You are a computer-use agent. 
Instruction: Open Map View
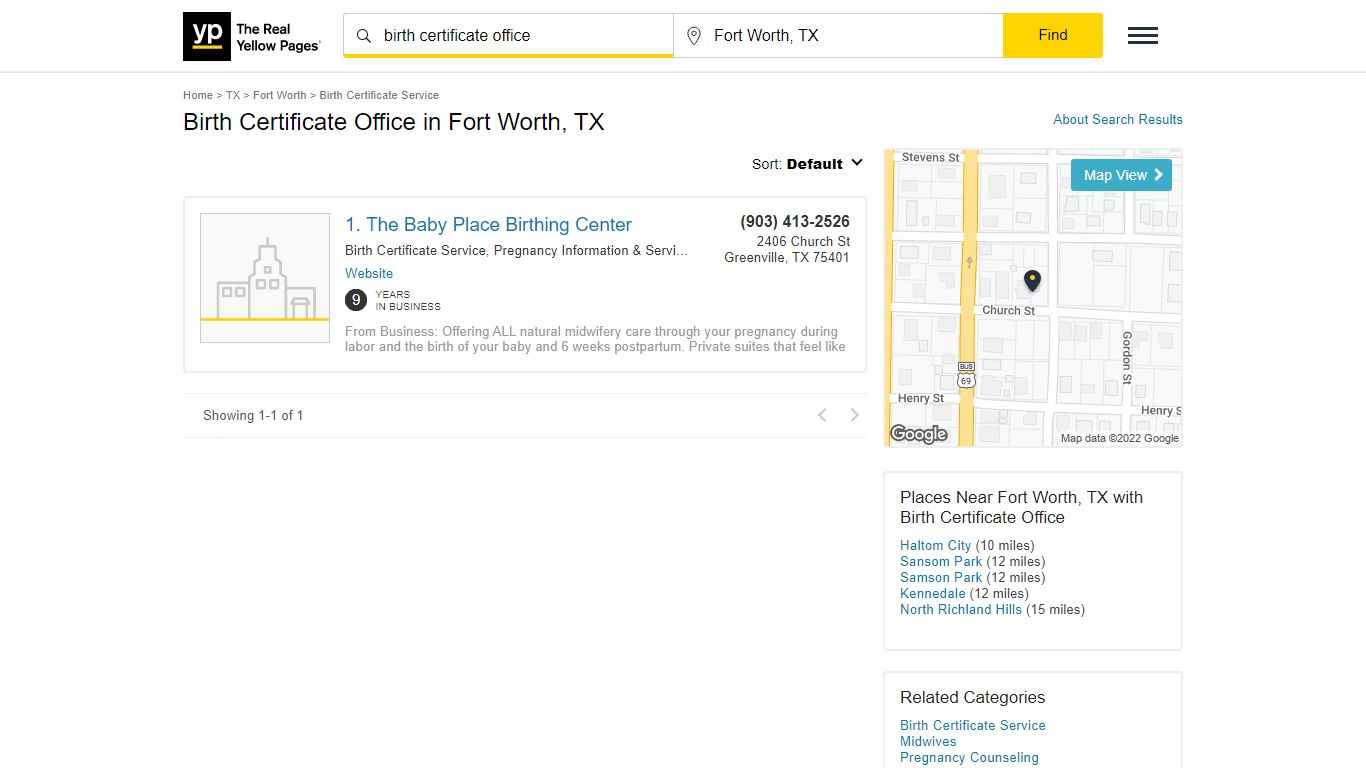click(1121, 175)
